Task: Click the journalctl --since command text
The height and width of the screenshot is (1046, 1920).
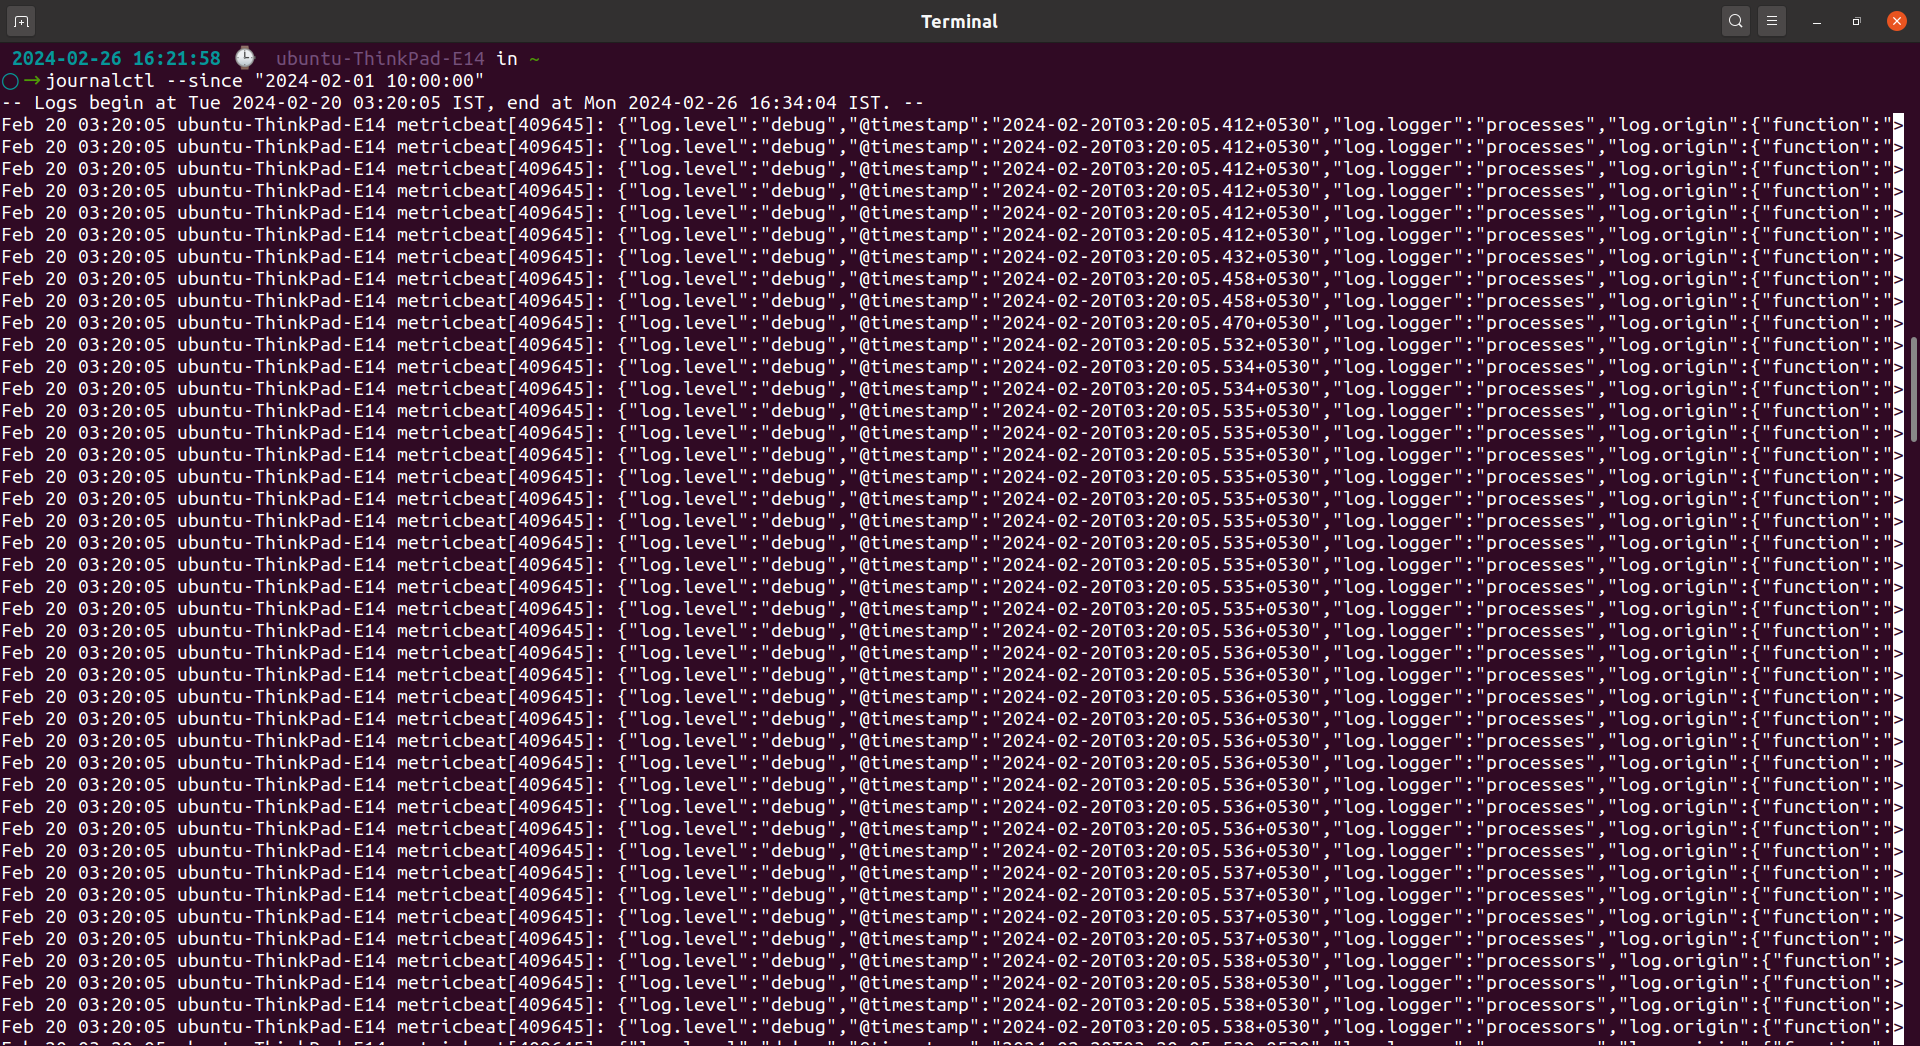Action: (265, 81)
